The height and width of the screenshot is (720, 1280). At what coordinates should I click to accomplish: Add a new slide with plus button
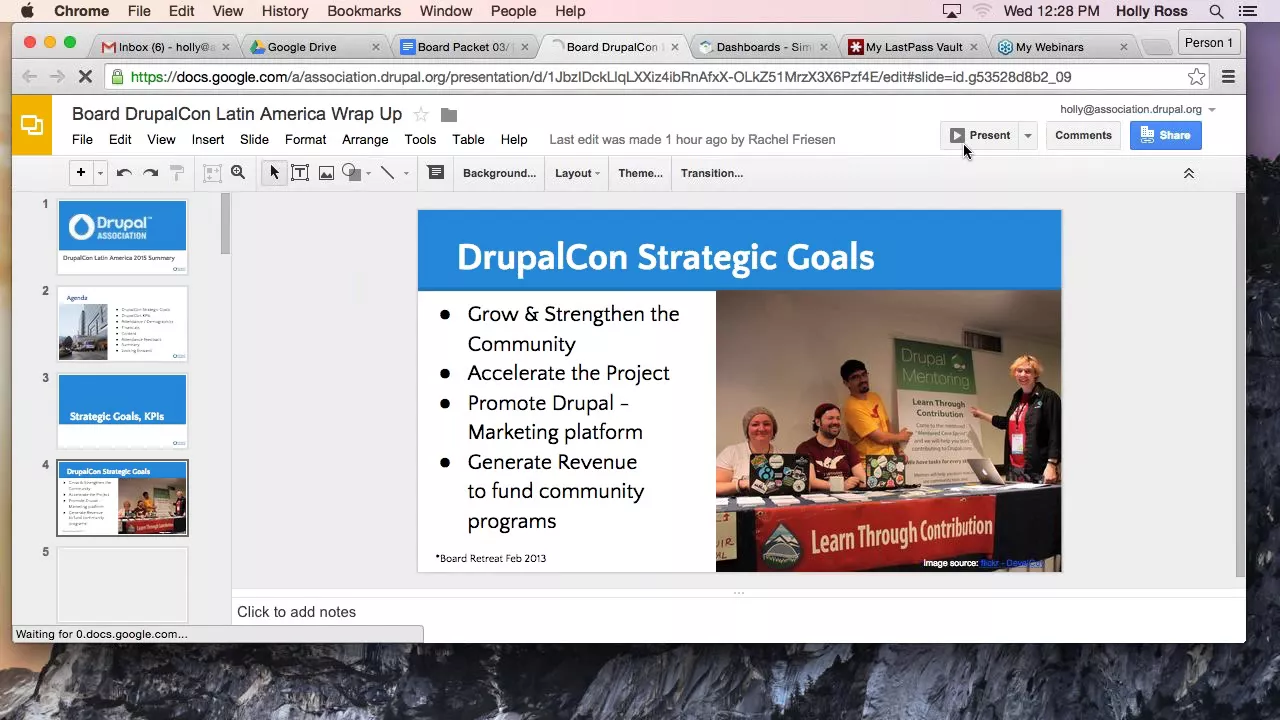[x=80, y=173]
